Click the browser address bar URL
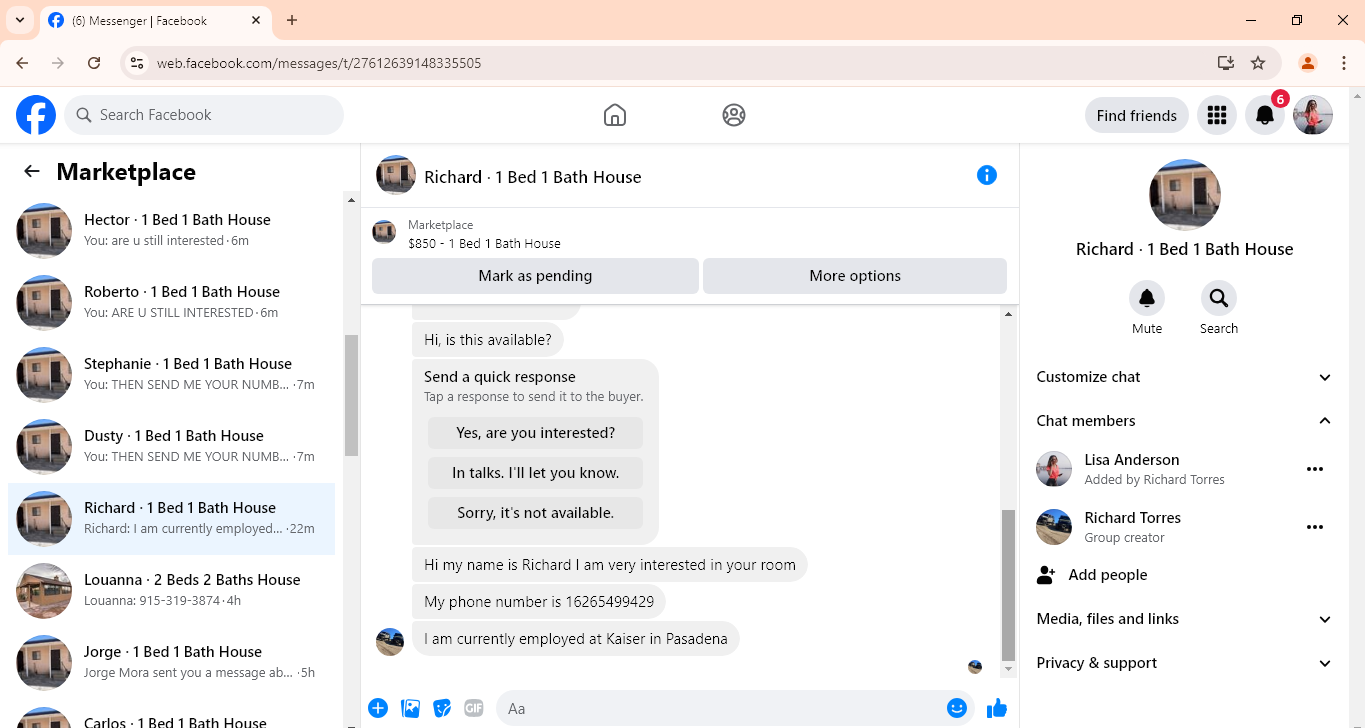The height and width of the screenshot is (728, 1365). click(x=319, y=63)
